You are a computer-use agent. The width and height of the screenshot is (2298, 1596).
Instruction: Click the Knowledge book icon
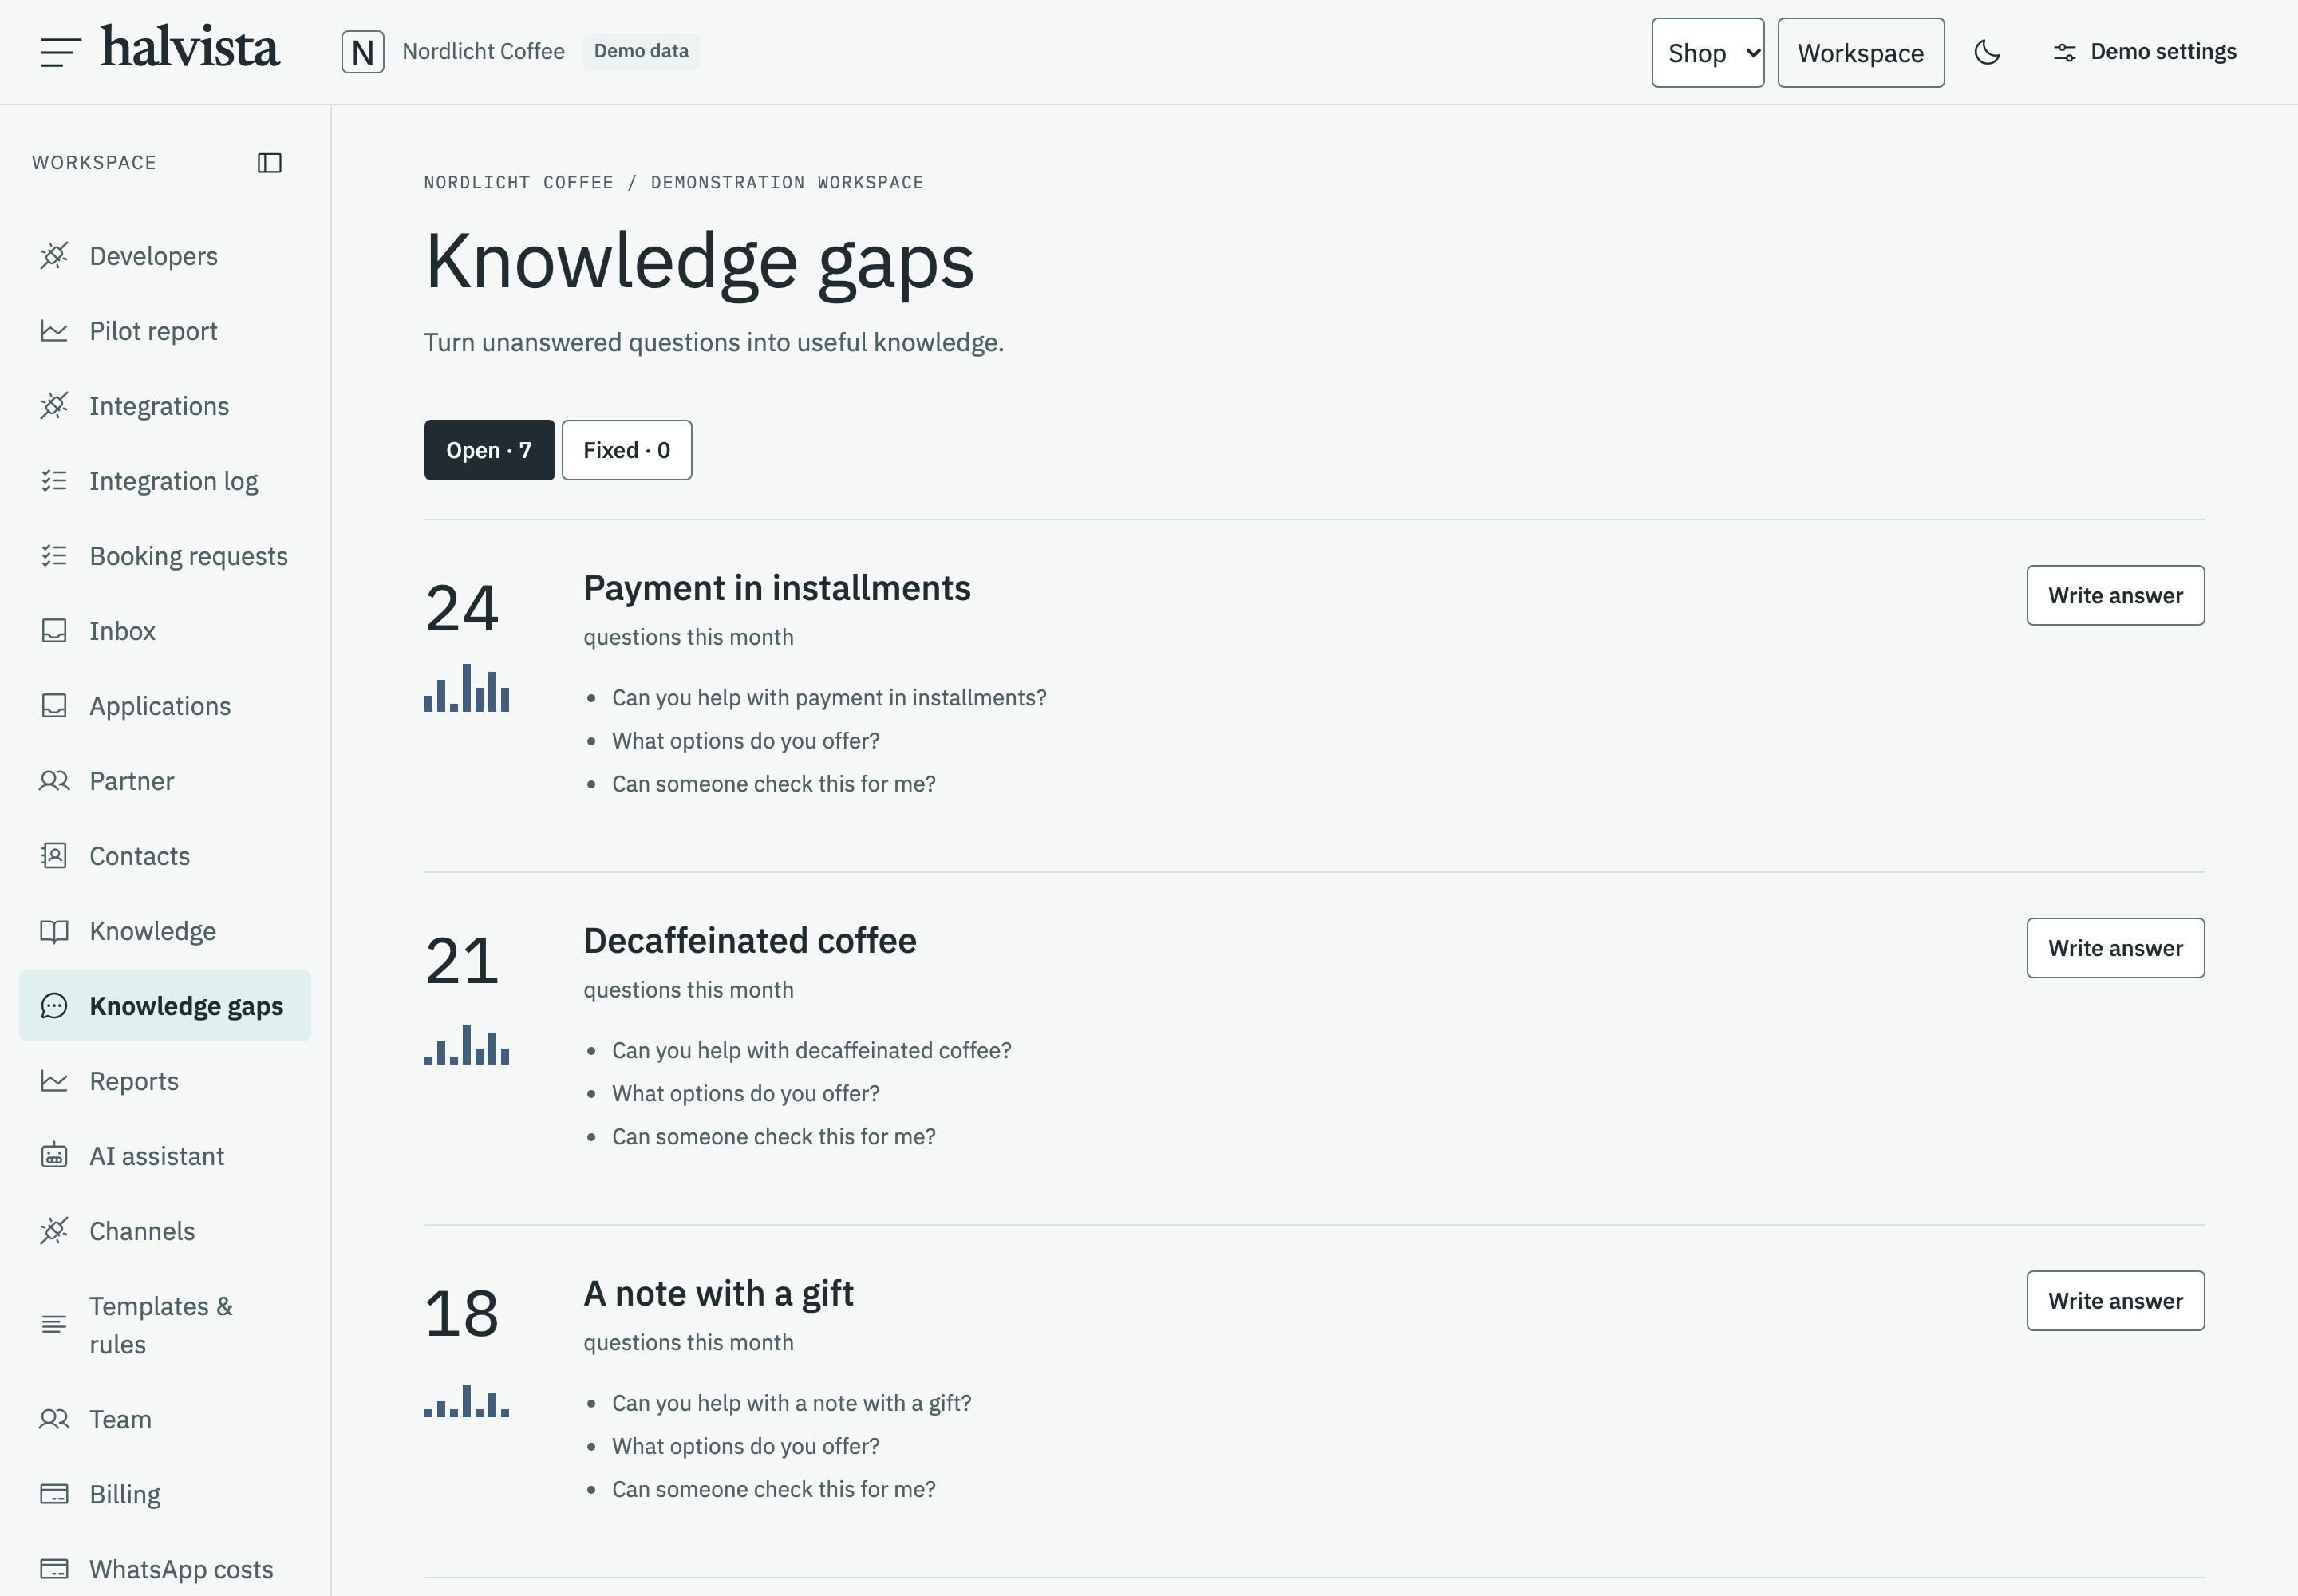pos(54,931)
